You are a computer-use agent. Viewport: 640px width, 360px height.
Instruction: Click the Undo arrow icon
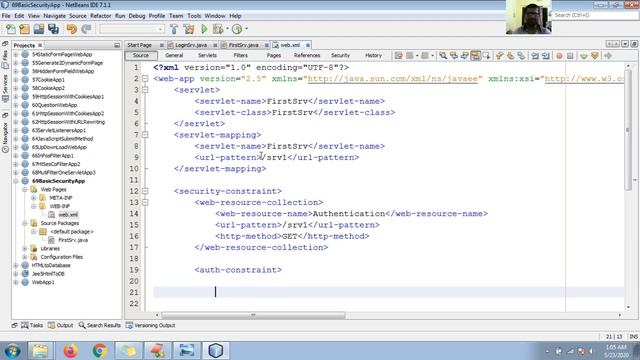72,29
